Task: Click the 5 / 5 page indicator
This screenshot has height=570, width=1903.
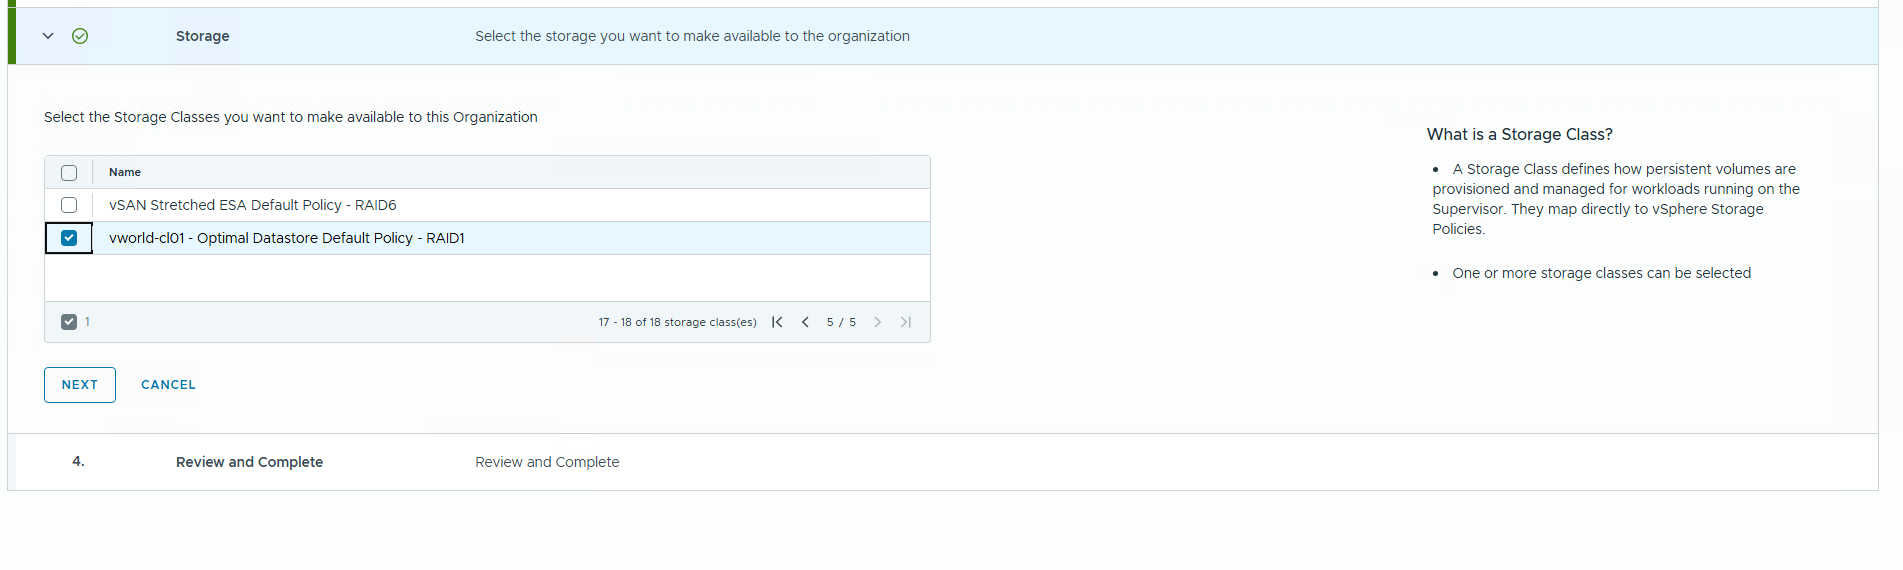Action: point(841,322)
